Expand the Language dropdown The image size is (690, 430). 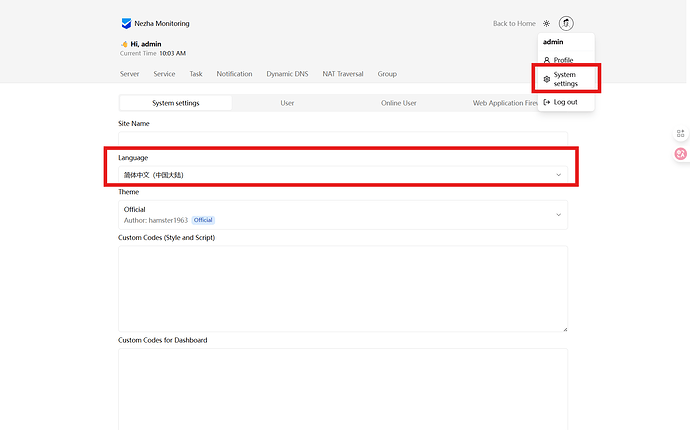[x=343, y=175]
